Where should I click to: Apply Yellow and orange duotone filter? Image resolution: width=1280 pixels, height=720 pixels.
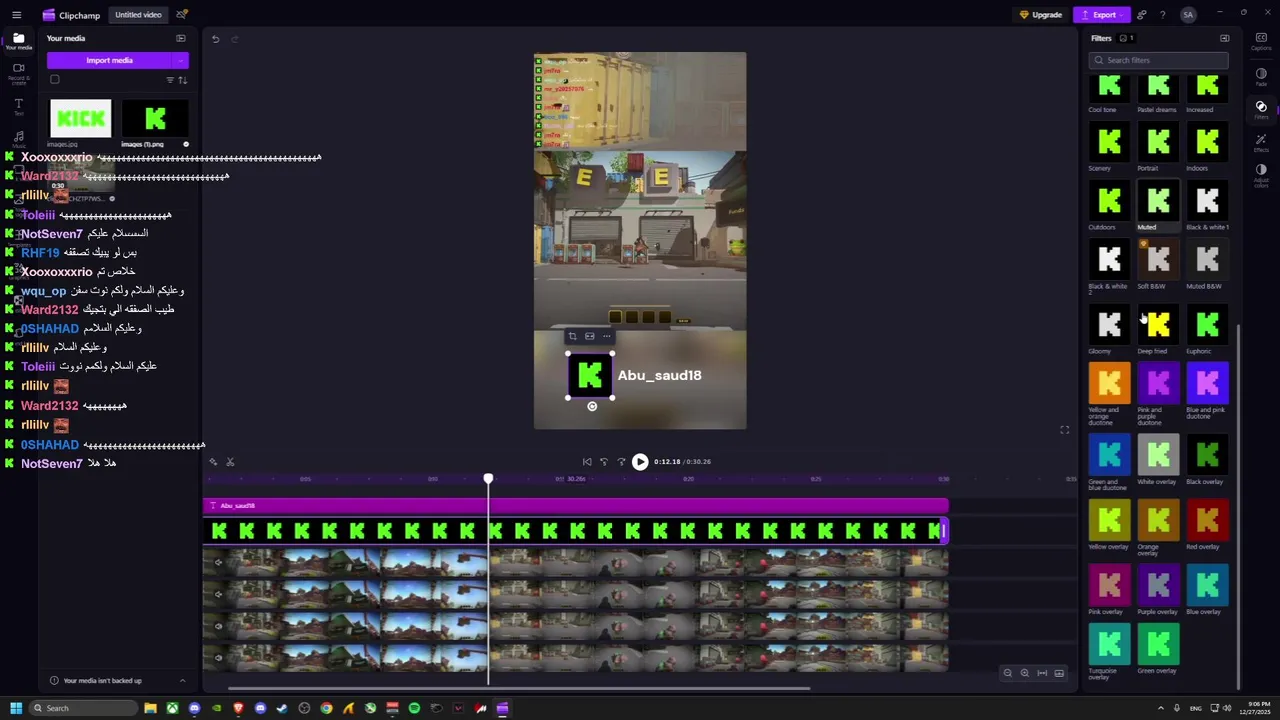1109,383
